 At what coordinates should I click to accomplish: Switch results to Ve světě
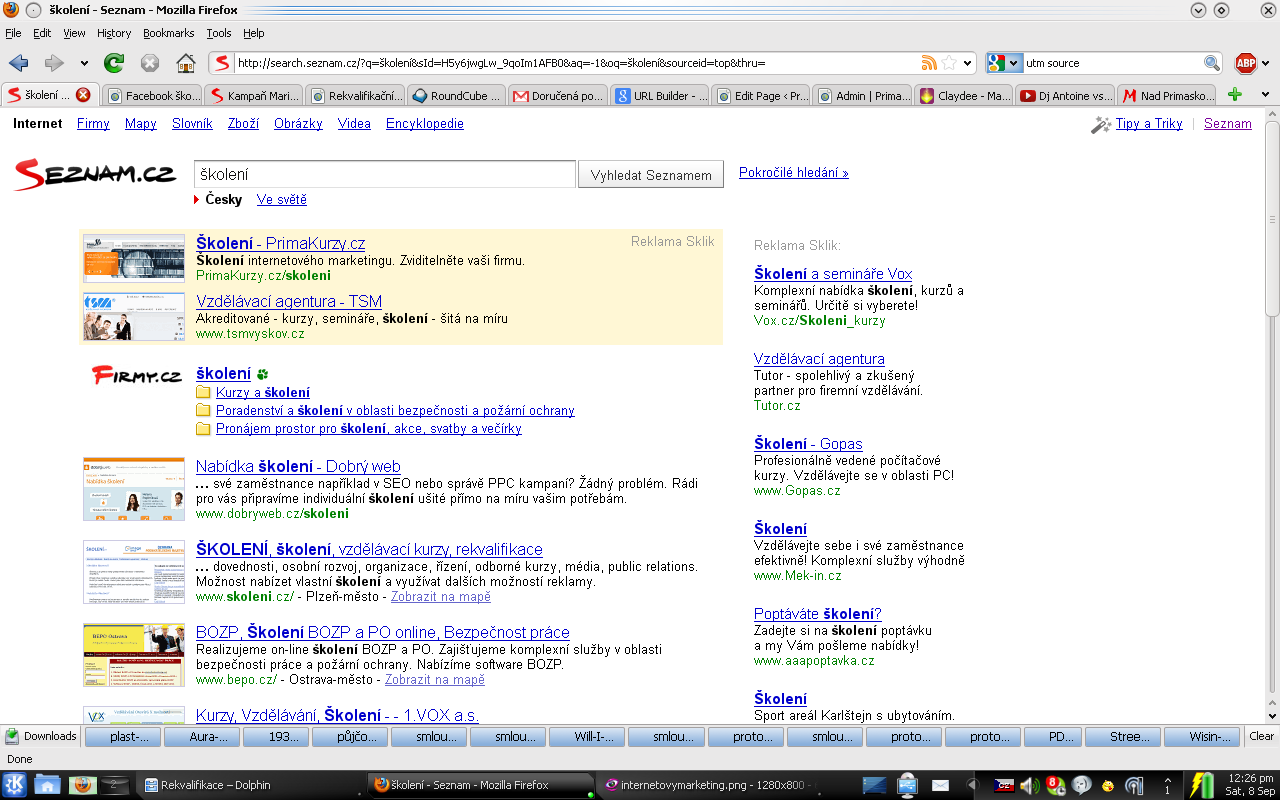(x=281, y=199)
